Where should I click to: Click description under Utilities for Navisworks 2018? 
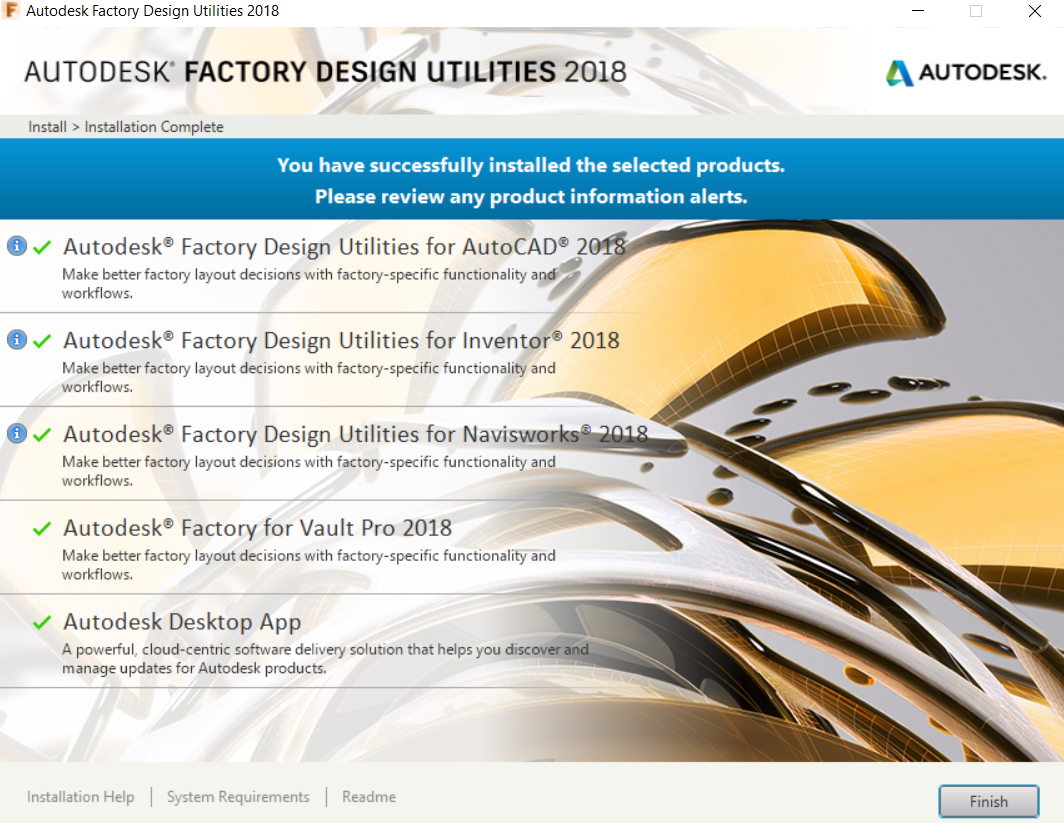(x=309, y=471)
